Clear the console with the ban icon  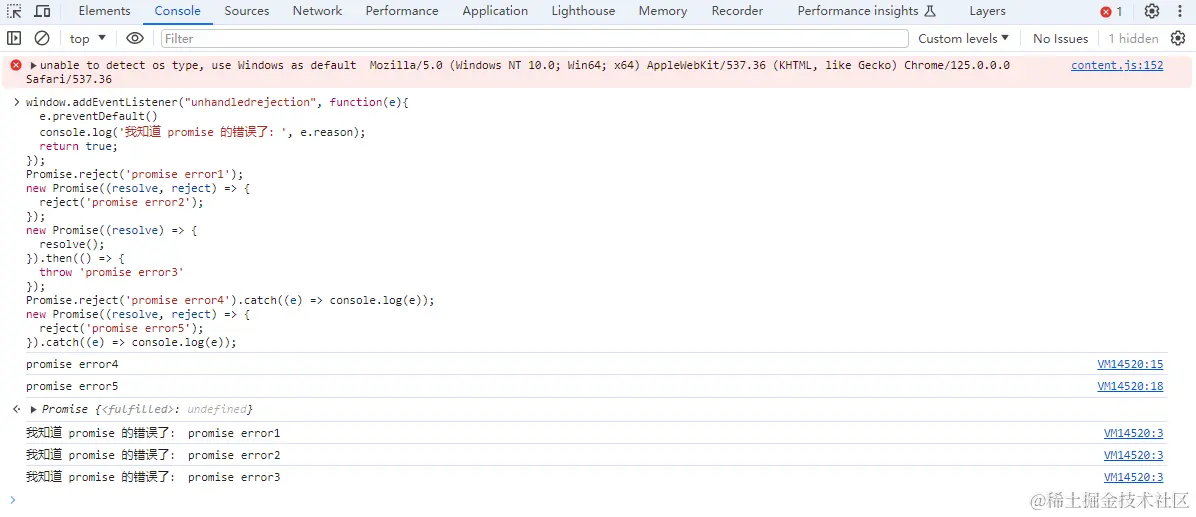pos(43,38)
